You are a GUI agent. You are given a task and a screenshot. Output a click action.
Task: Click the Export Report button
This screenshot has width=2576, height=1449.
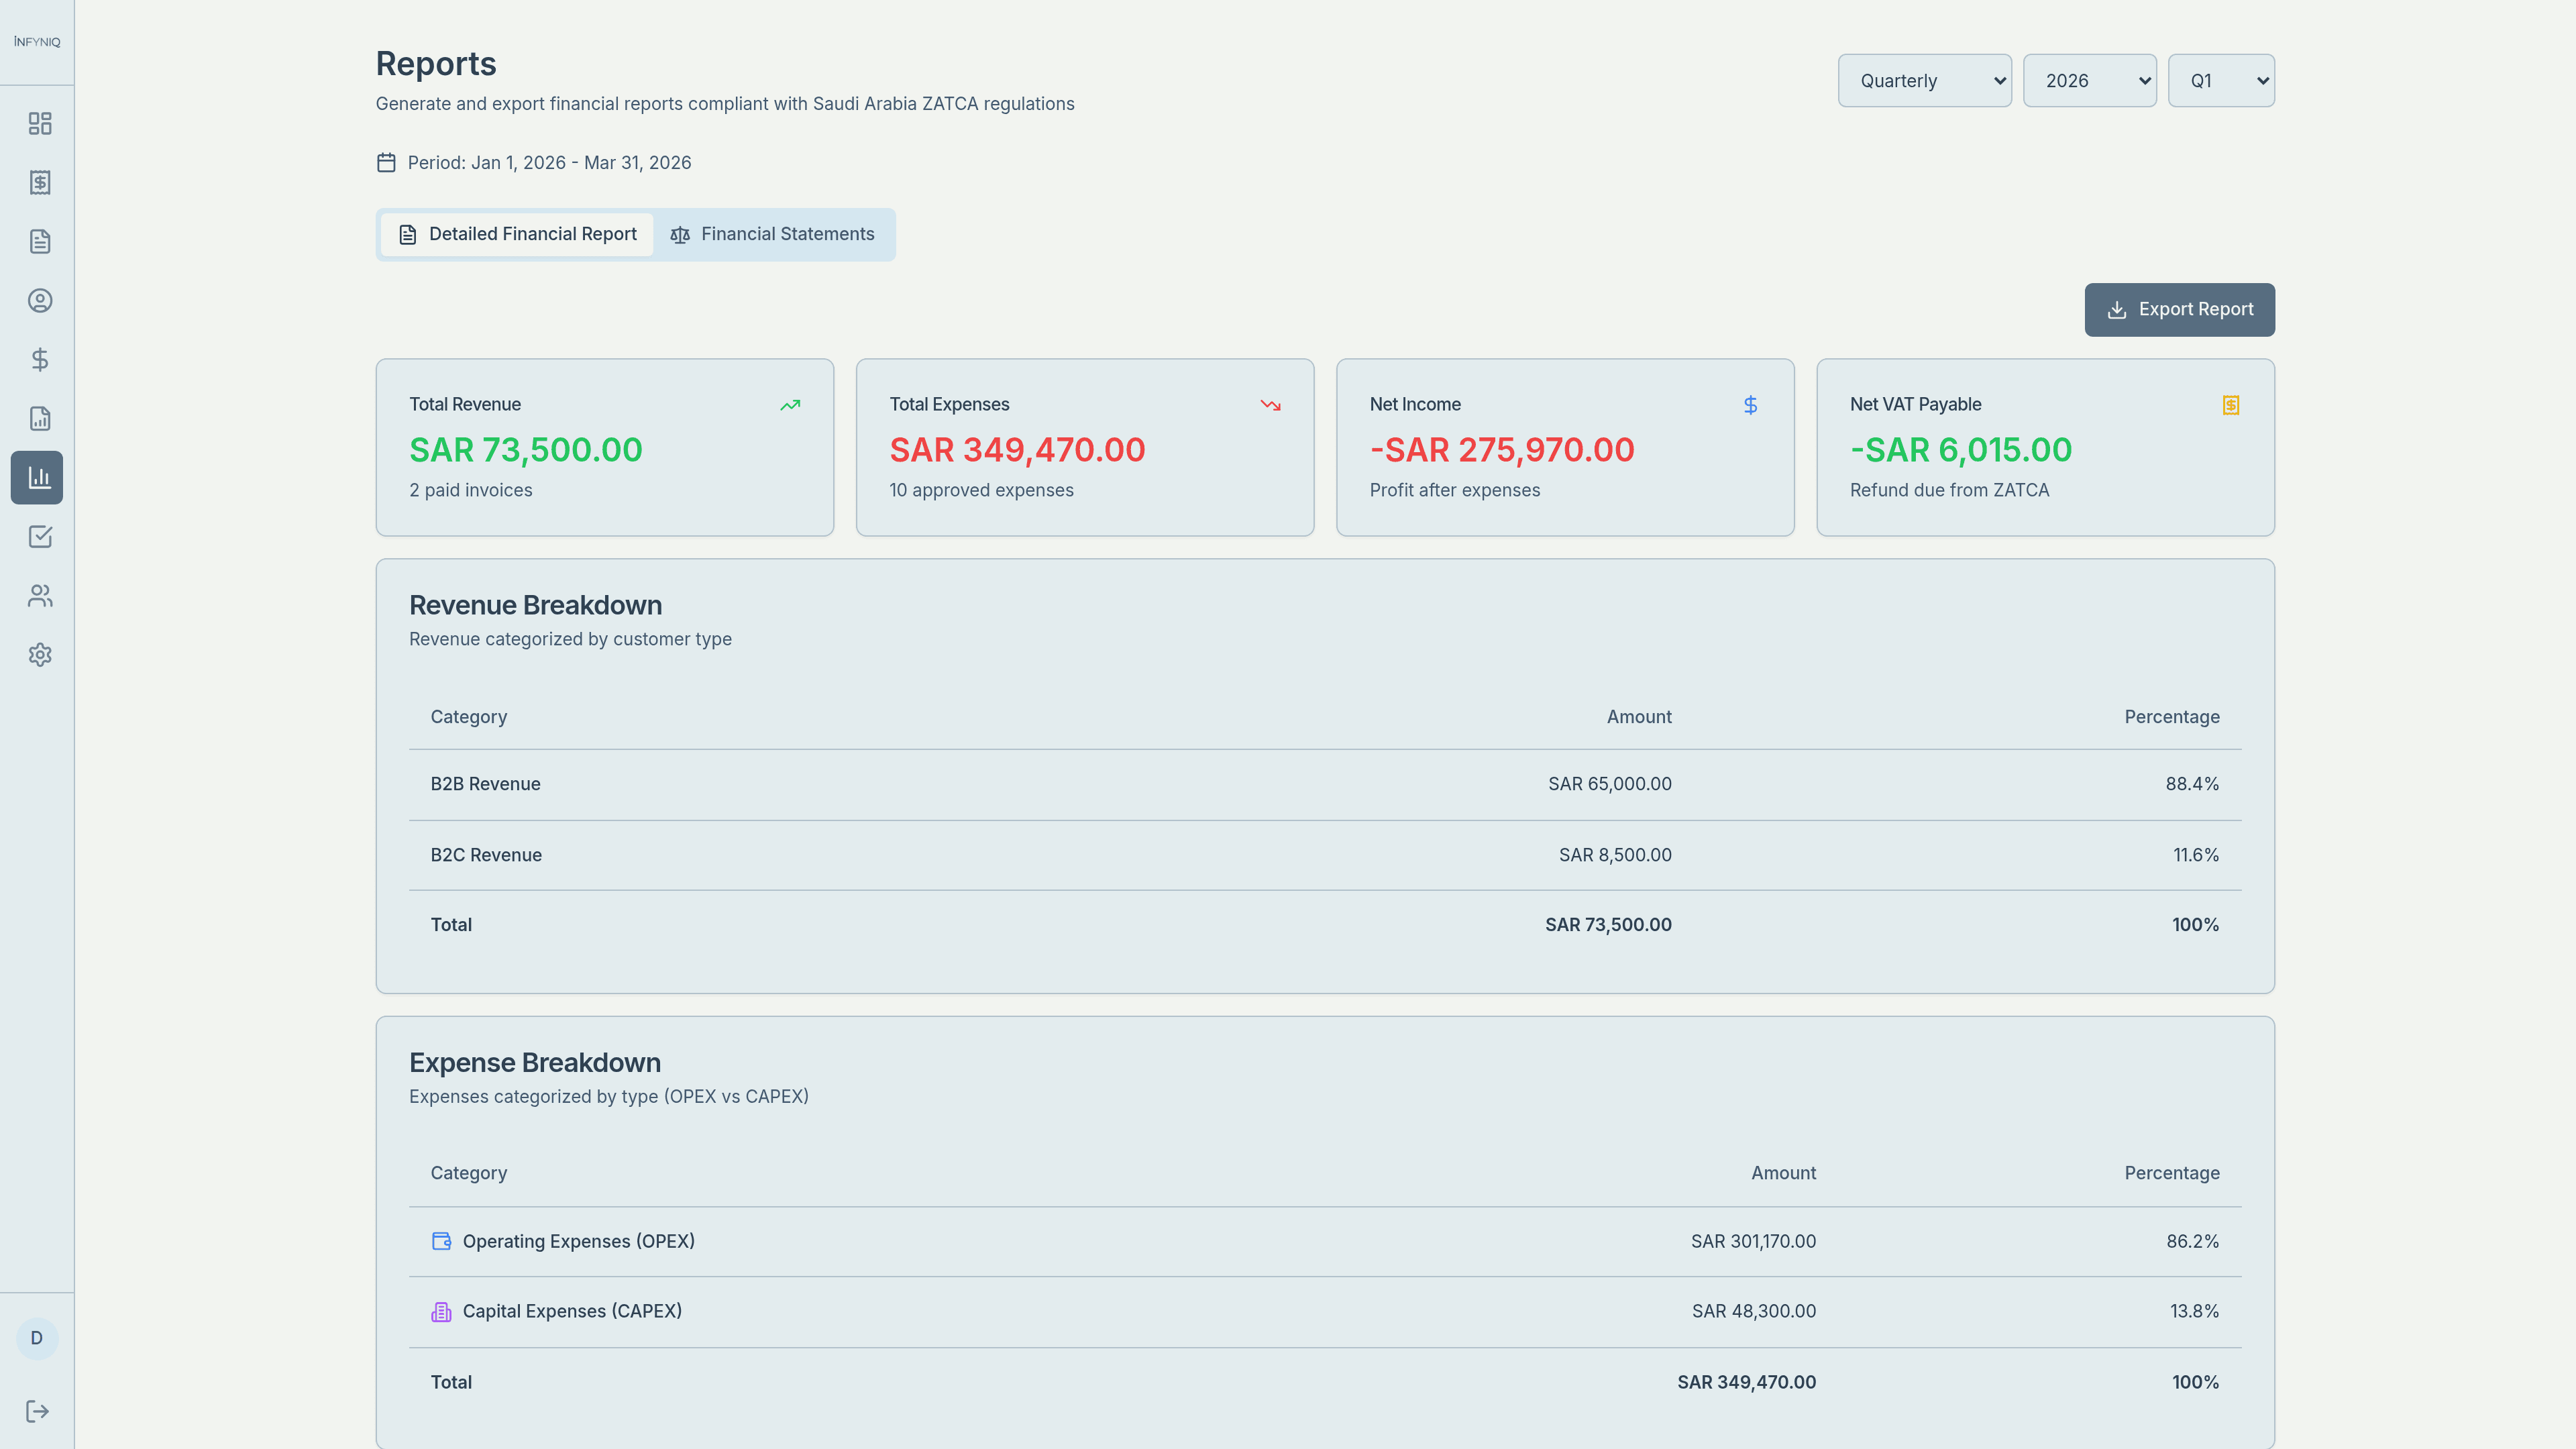2180,309
